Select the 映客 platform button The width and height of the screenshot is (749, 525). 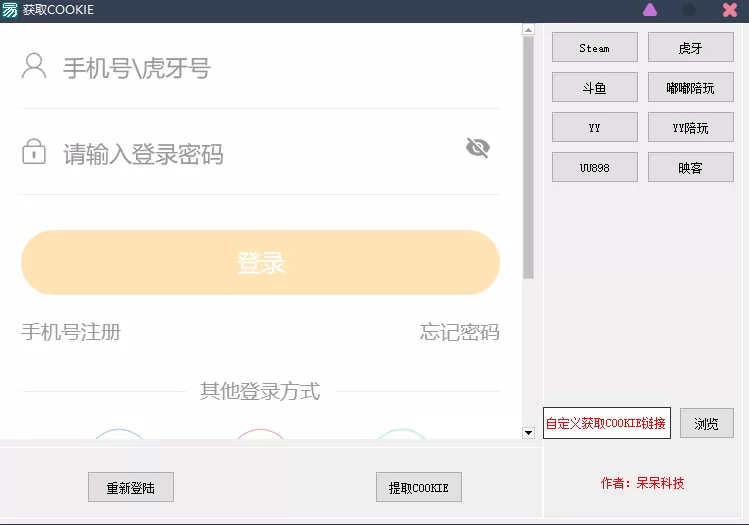(691, 167)
